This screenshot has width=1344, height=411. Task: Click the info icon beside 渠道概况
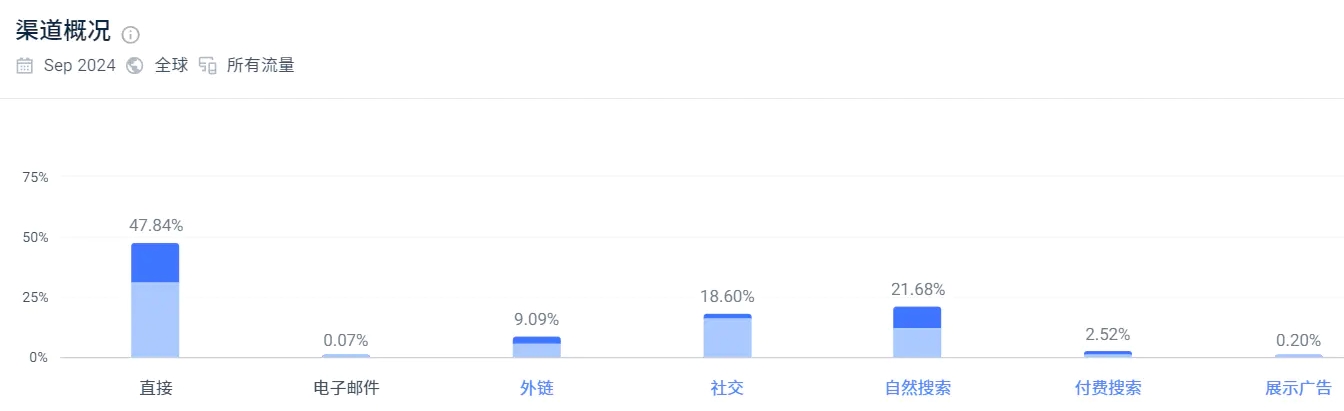click(x=131, y=35)
